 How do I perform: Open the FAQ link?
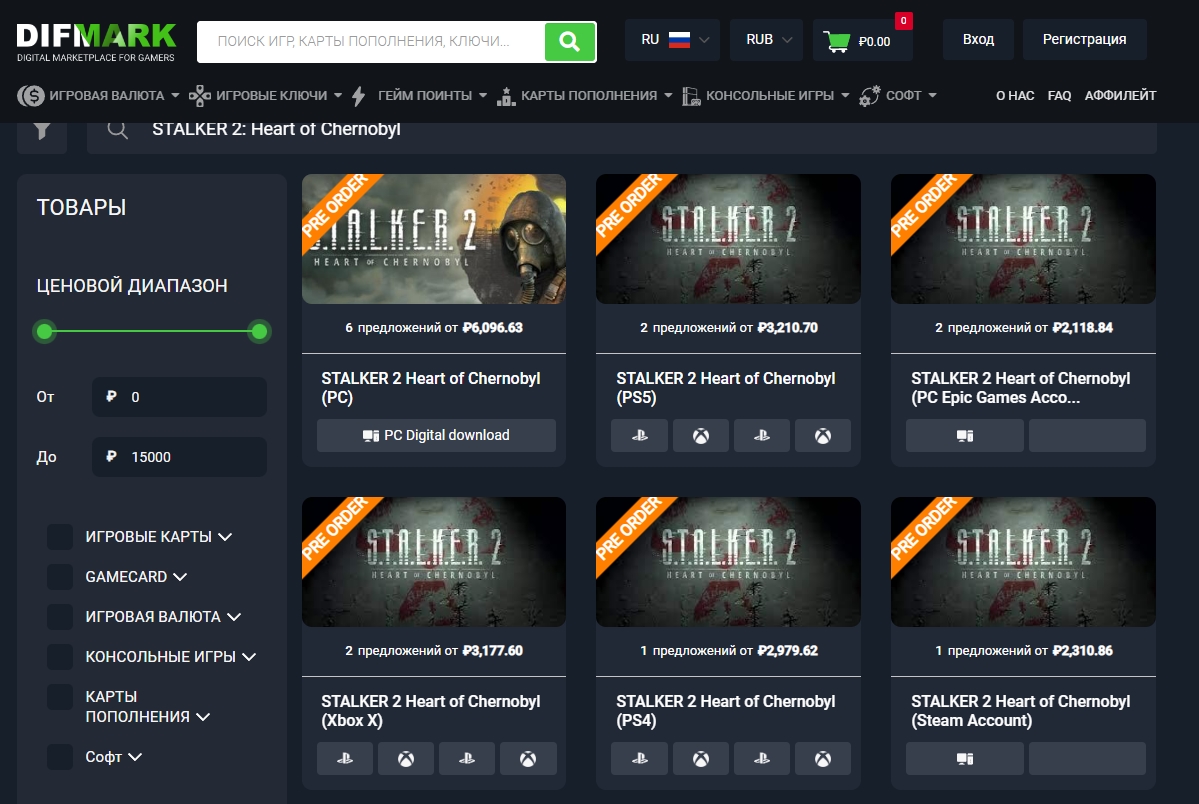coord(1059,96)
